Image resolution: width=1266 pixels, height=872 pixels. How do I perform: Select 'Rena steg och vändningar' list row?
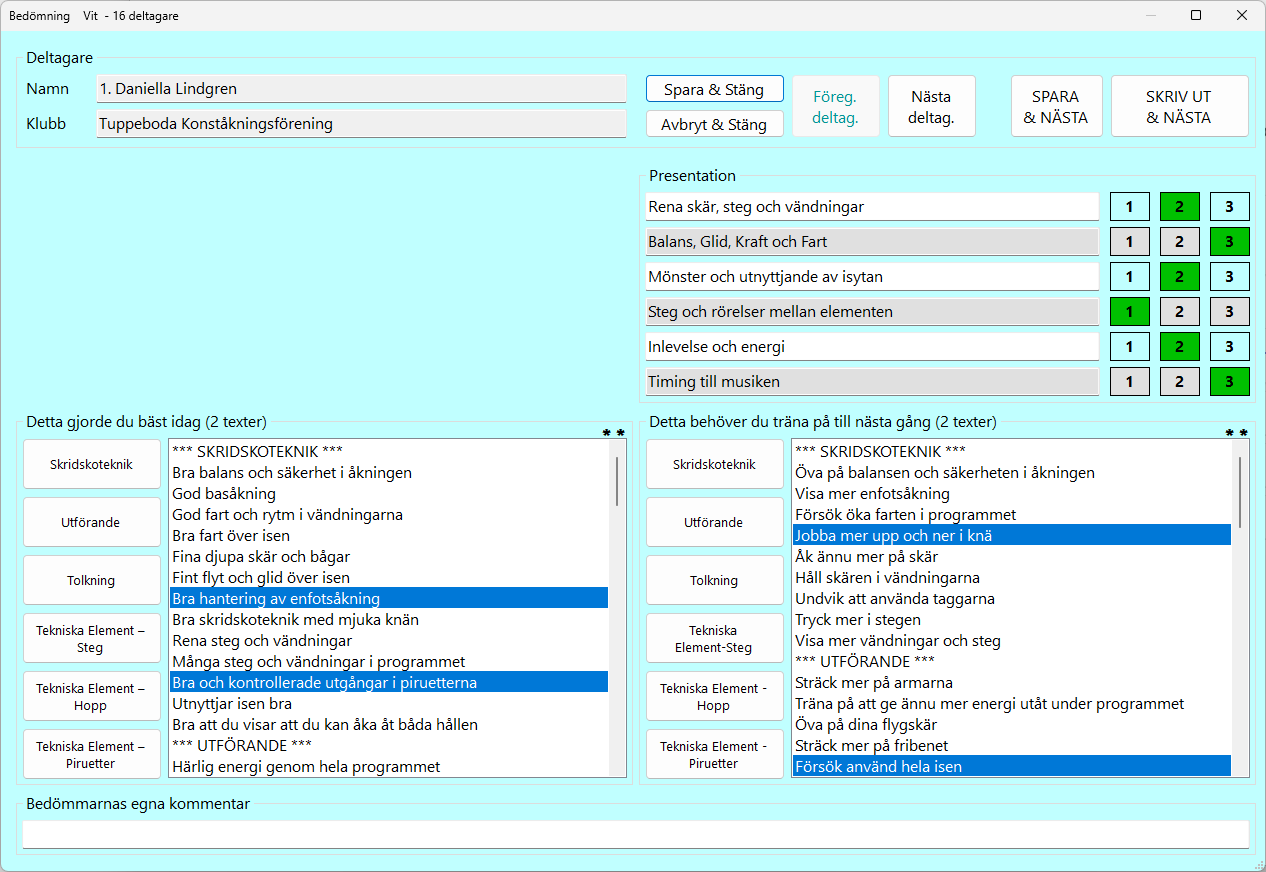389,640
